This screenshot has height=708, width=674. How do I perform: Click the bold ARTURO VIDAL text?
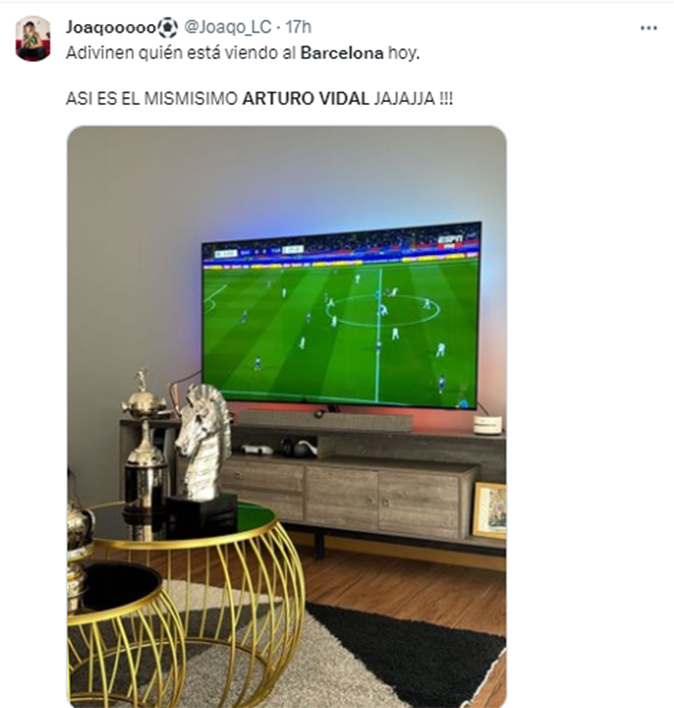pyautogui.click(x=306, y=99)
